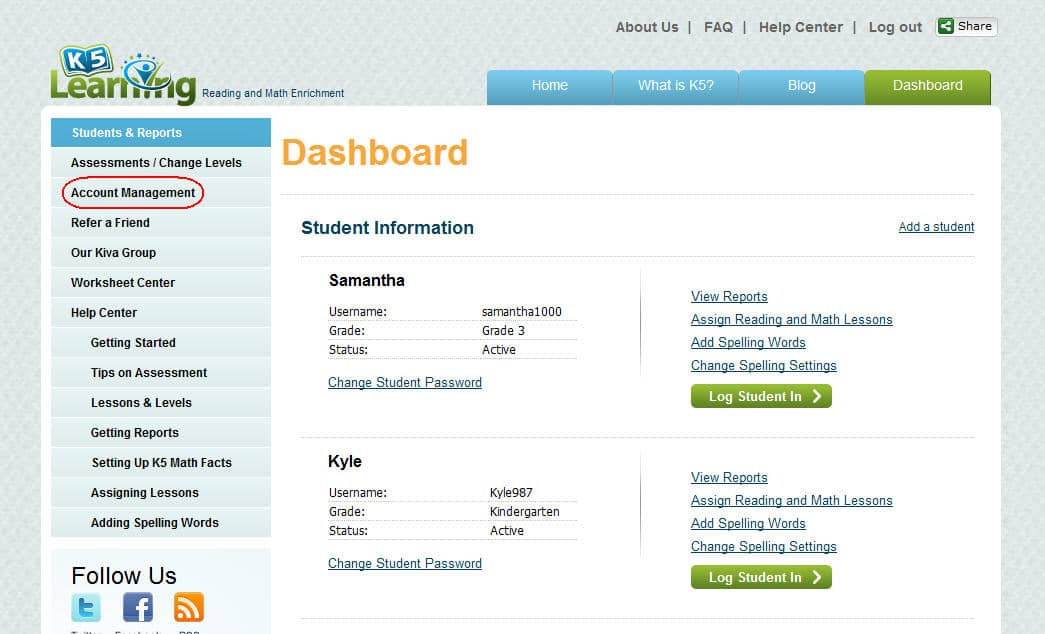Go to Help Center in top bar
The width and height of the screenshot is (1045, 634).
(x=800, y=27)
